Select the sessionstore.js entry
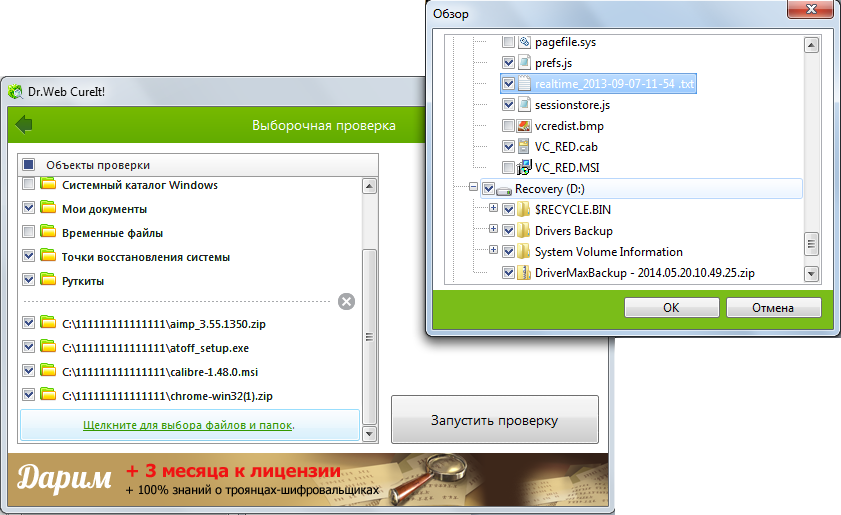 point(572,105)
